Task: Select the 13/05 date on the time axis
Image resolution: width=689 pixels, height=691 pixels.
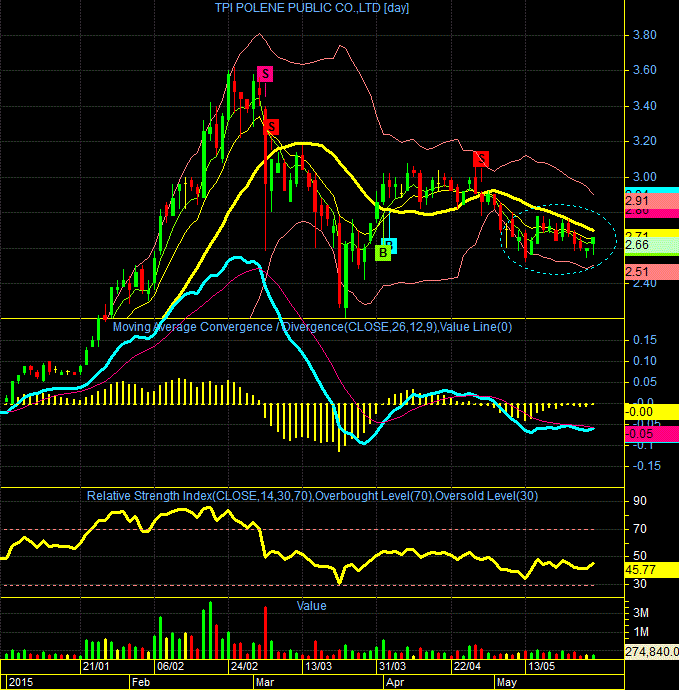Action: point(541,666)
